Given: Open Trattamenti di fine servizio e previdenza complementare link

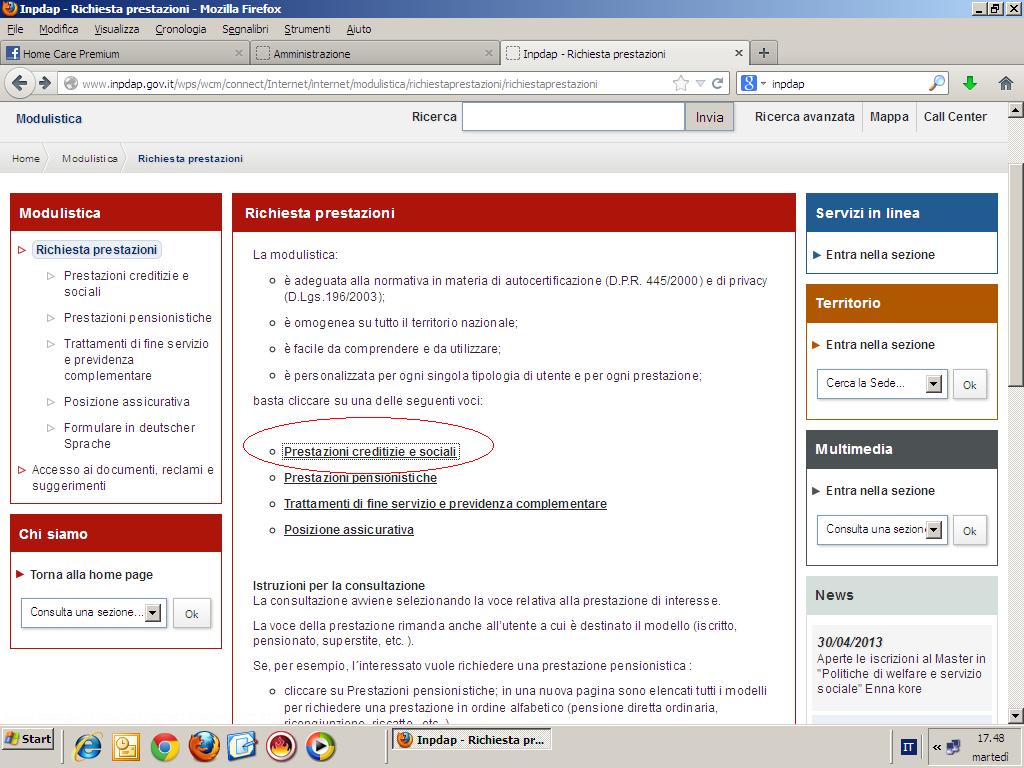Looking at the screenshot, I should 445,504.
